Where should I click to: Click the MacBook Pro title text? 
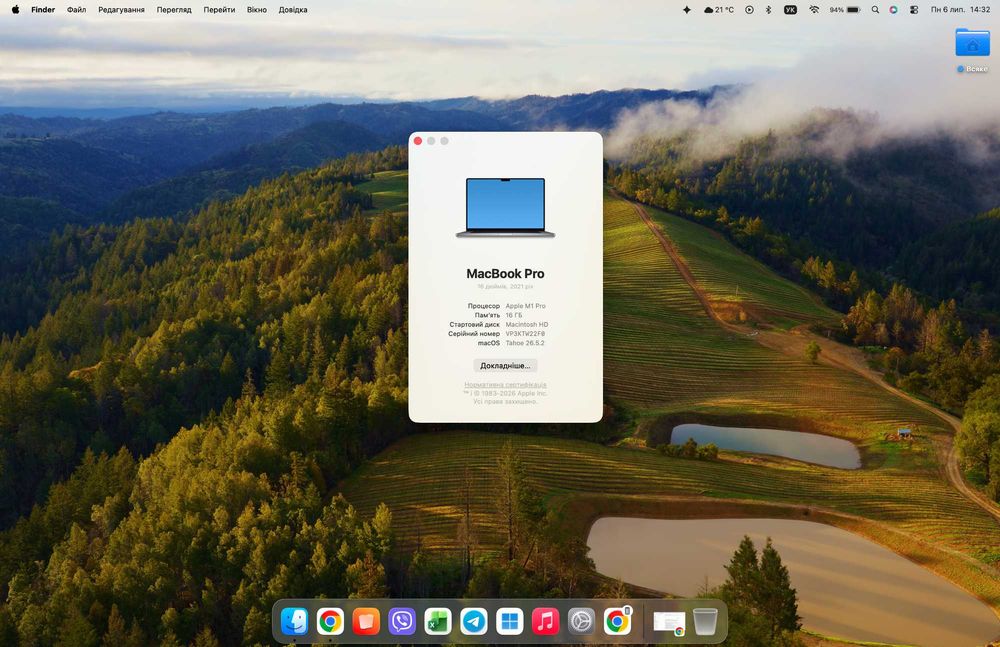click(505, 274)
